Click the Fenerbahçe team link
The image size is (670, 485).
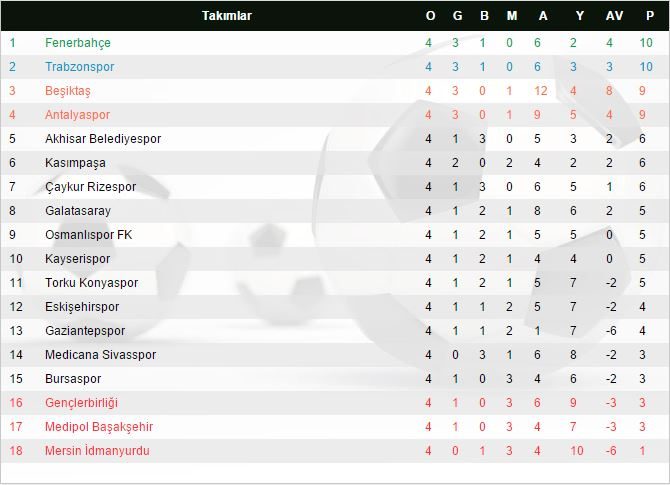78,43
